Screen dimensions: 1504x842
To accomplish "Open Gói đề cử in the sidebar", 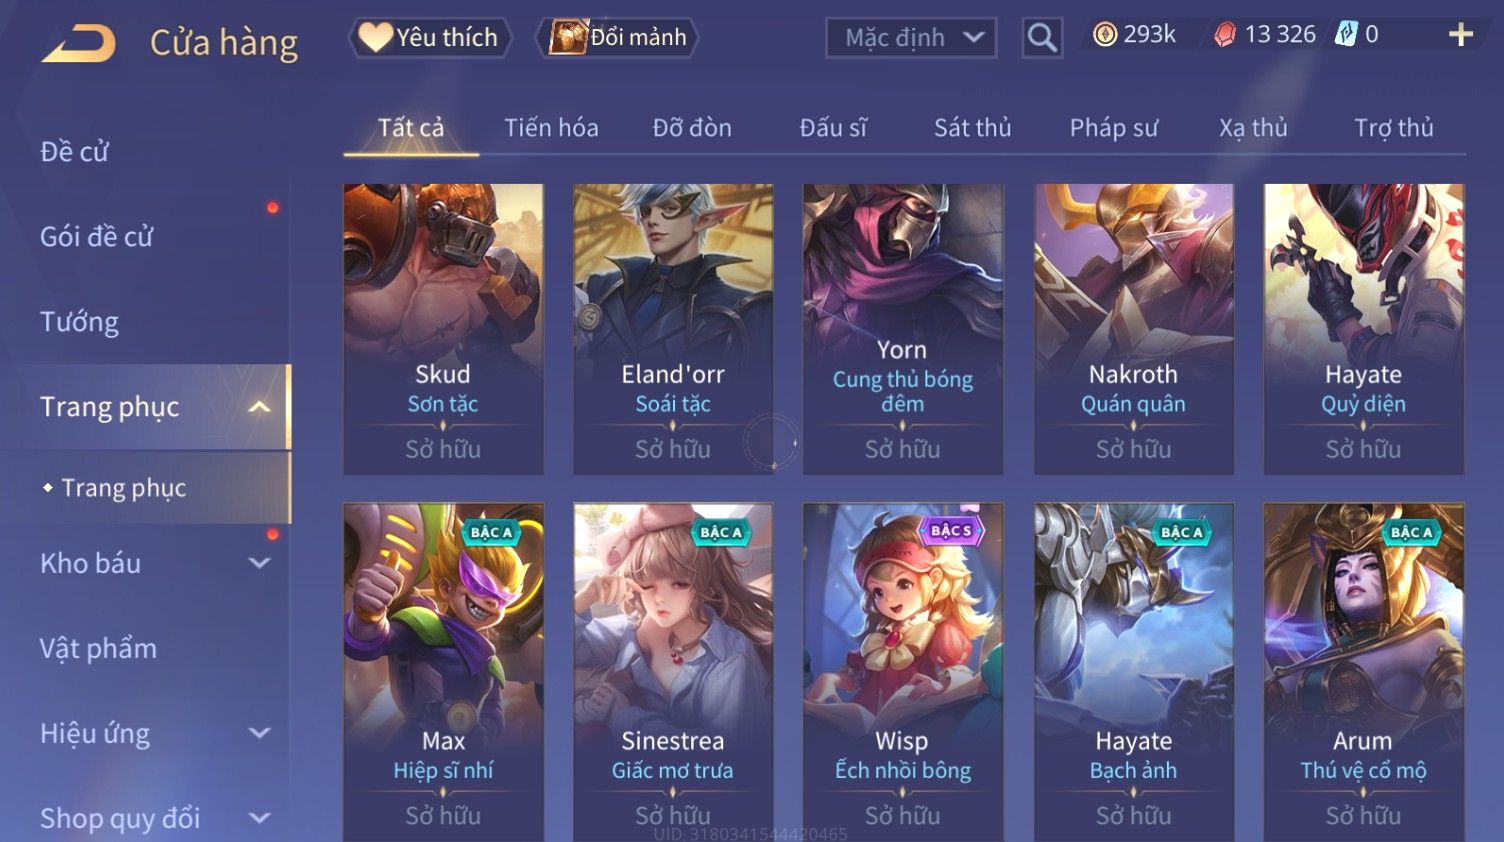I will [96, 237].
